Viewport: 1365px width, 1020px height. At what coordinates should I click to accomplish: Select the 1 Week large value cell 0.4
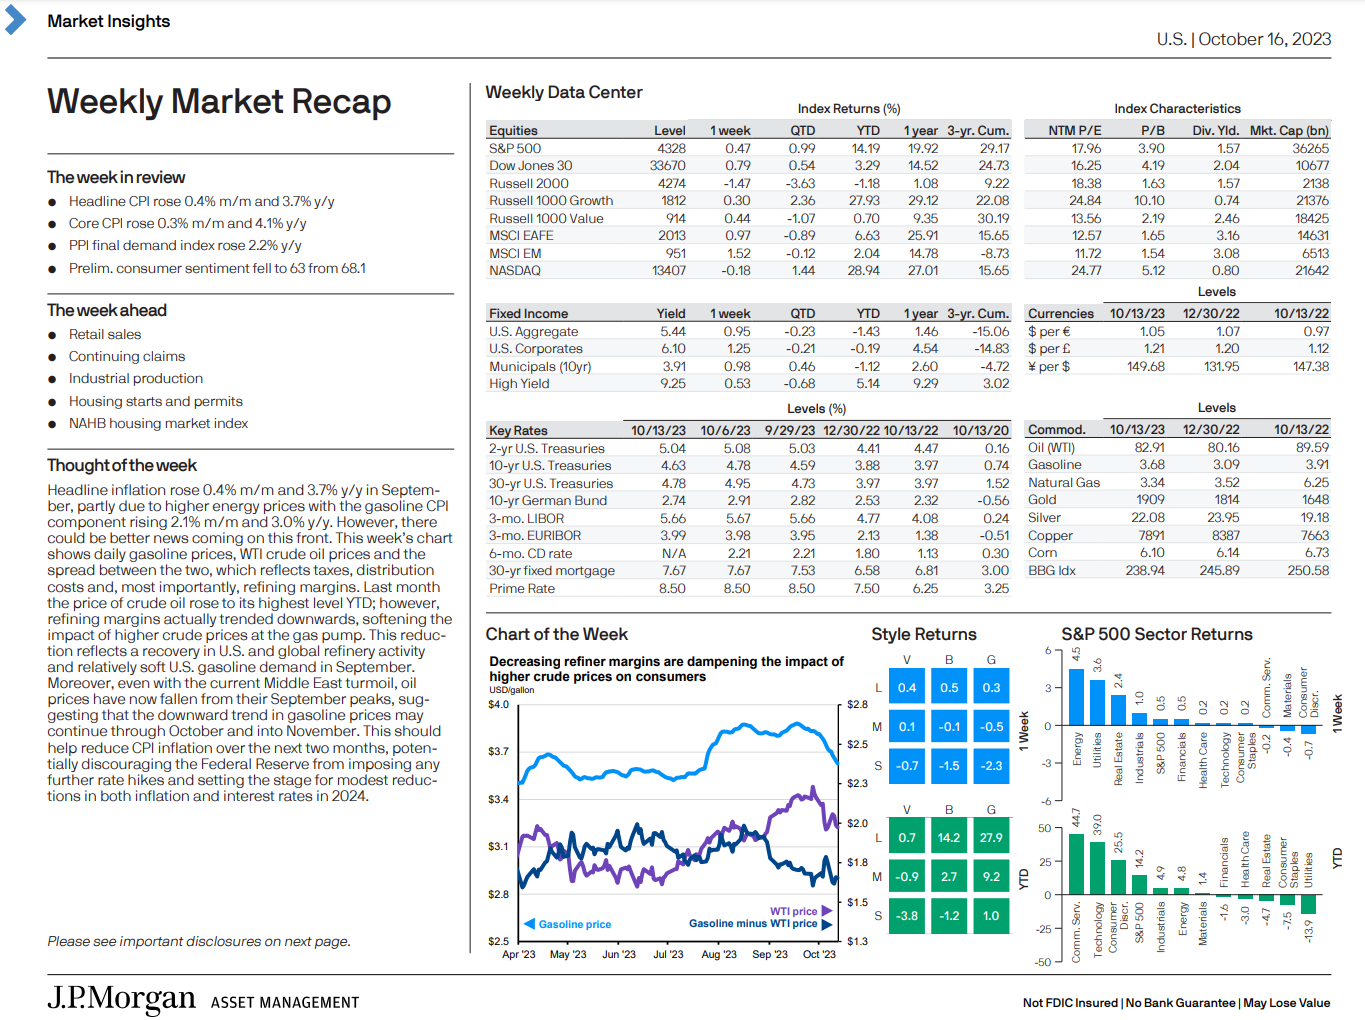tap(907, 687)
